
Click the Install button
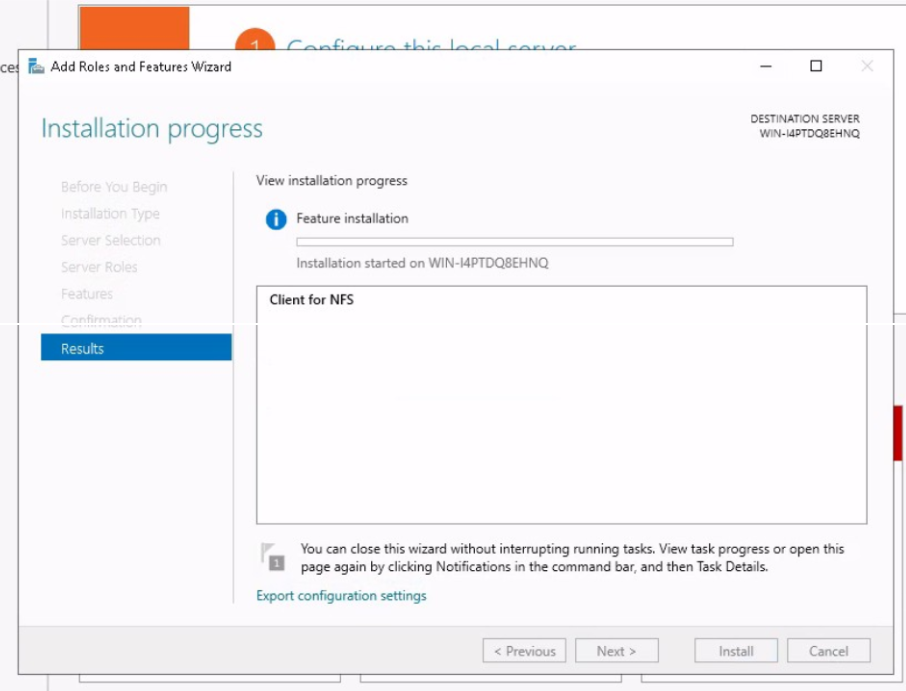pyautogui.click(x=736, y=651)
